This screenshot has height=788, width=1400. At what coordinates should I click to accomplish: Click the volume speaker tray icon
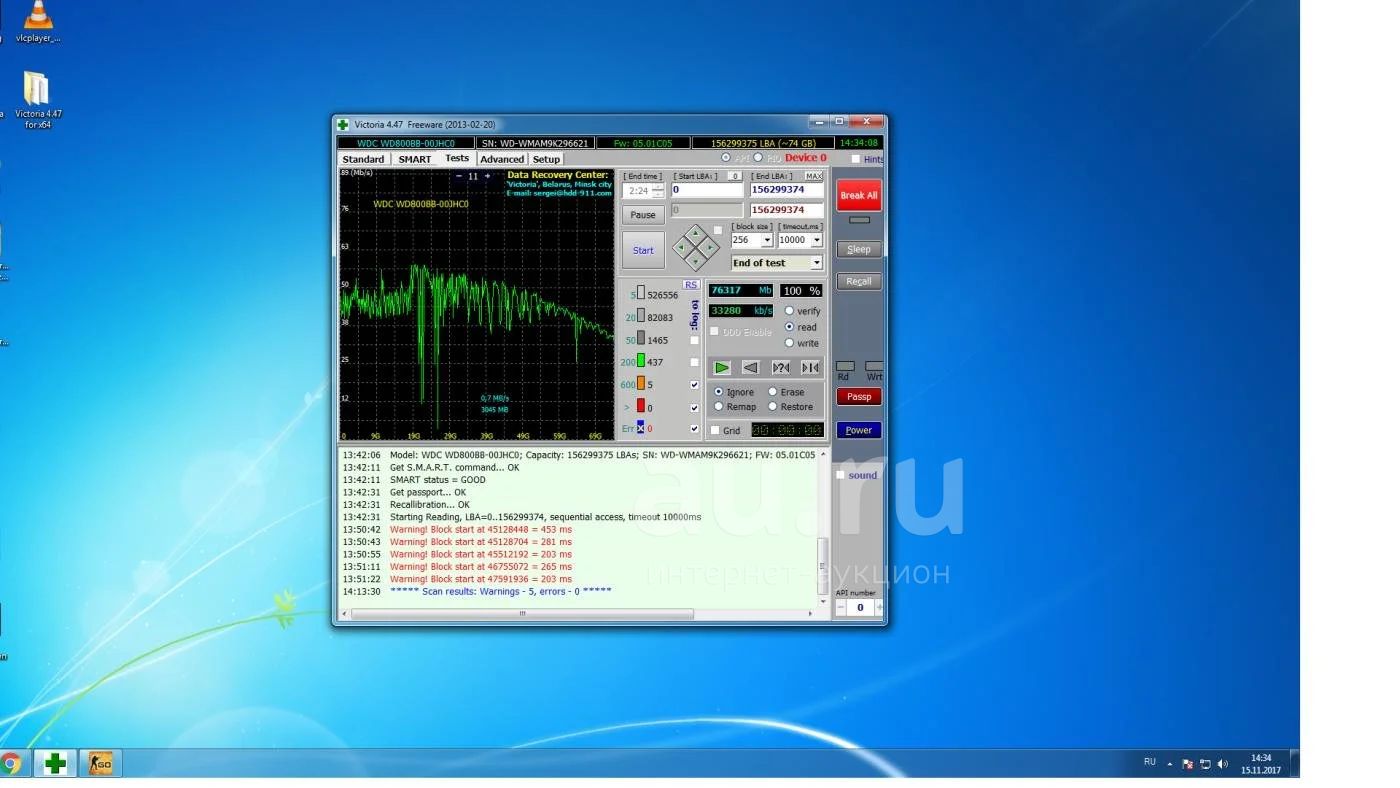pos(1222,764)
